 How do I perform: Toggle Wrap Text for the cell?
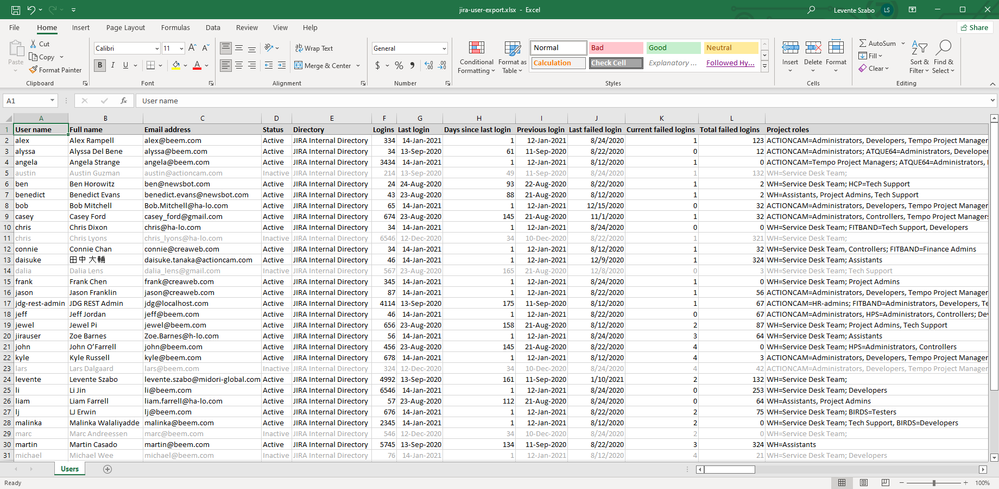314,48
